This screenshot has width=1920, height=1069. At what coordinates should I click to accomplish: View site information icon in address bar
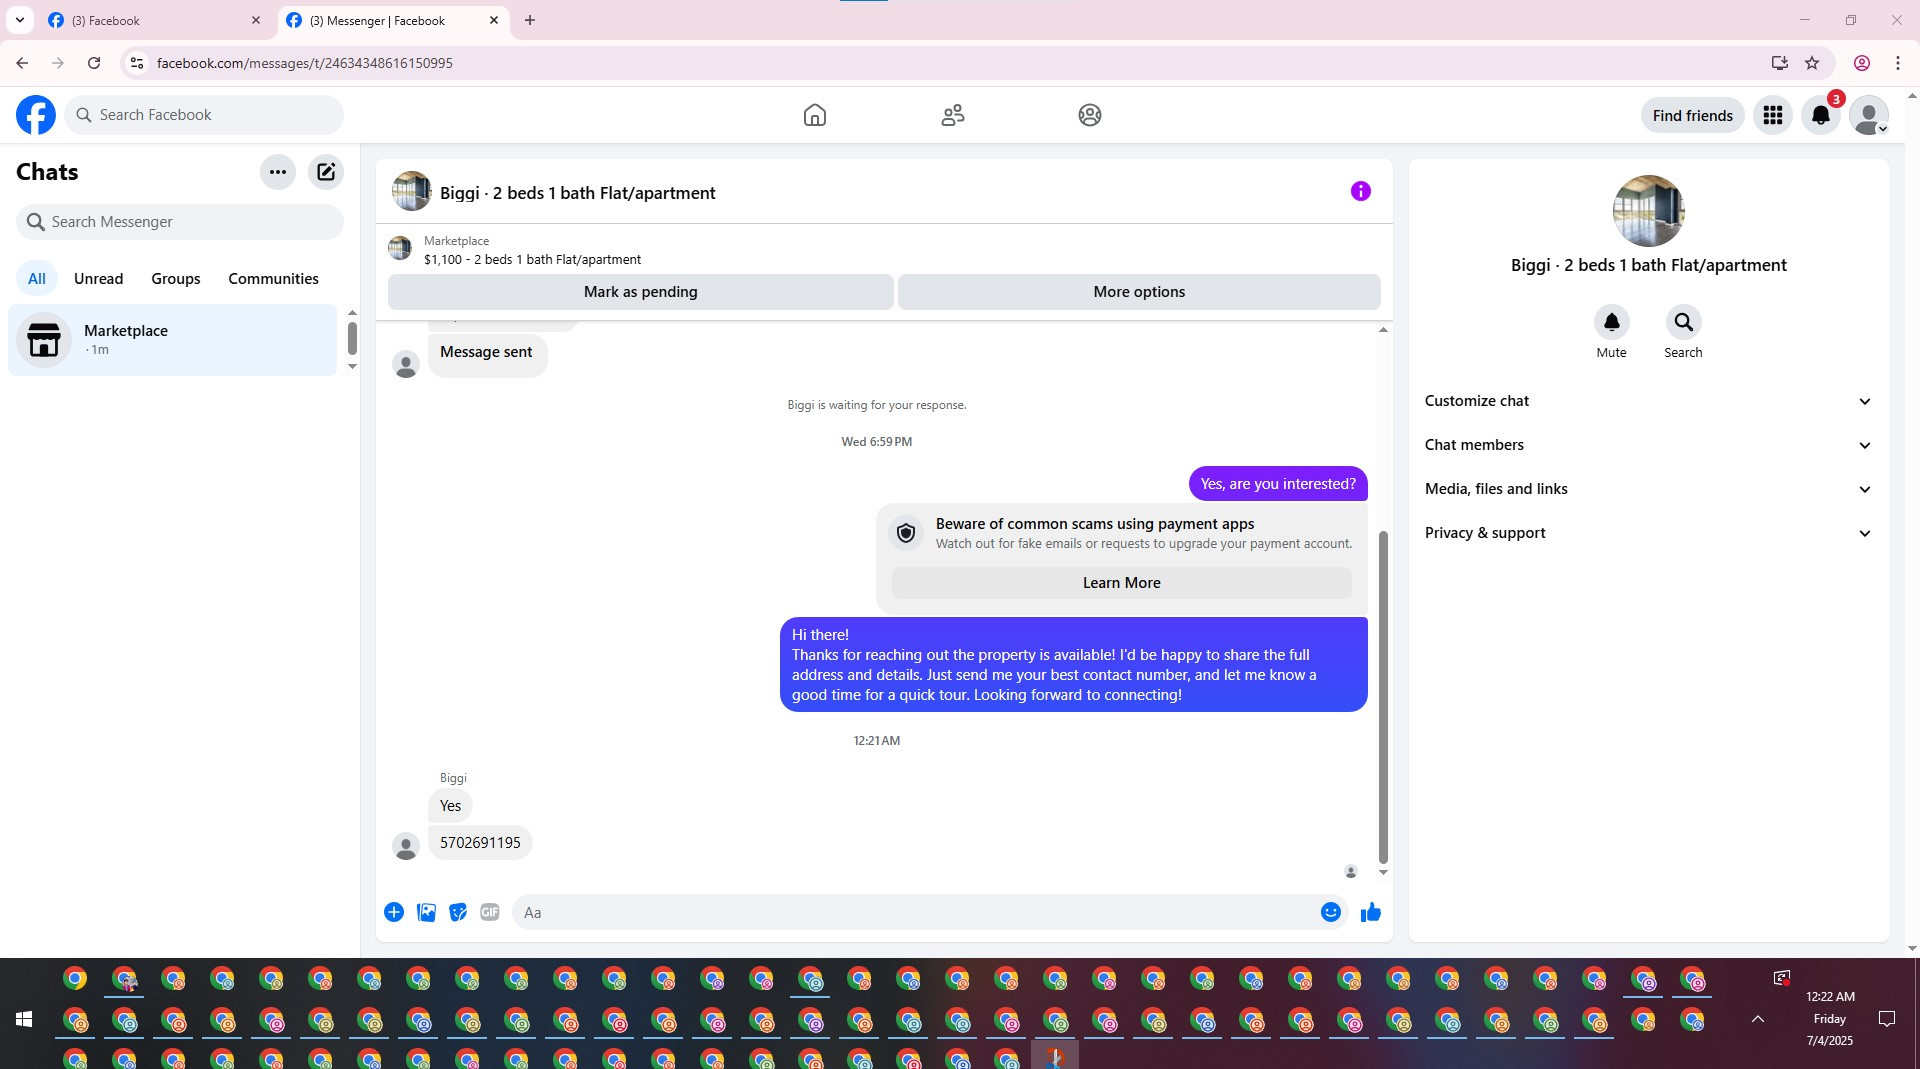pyautogui.click(x=137, y=63)
